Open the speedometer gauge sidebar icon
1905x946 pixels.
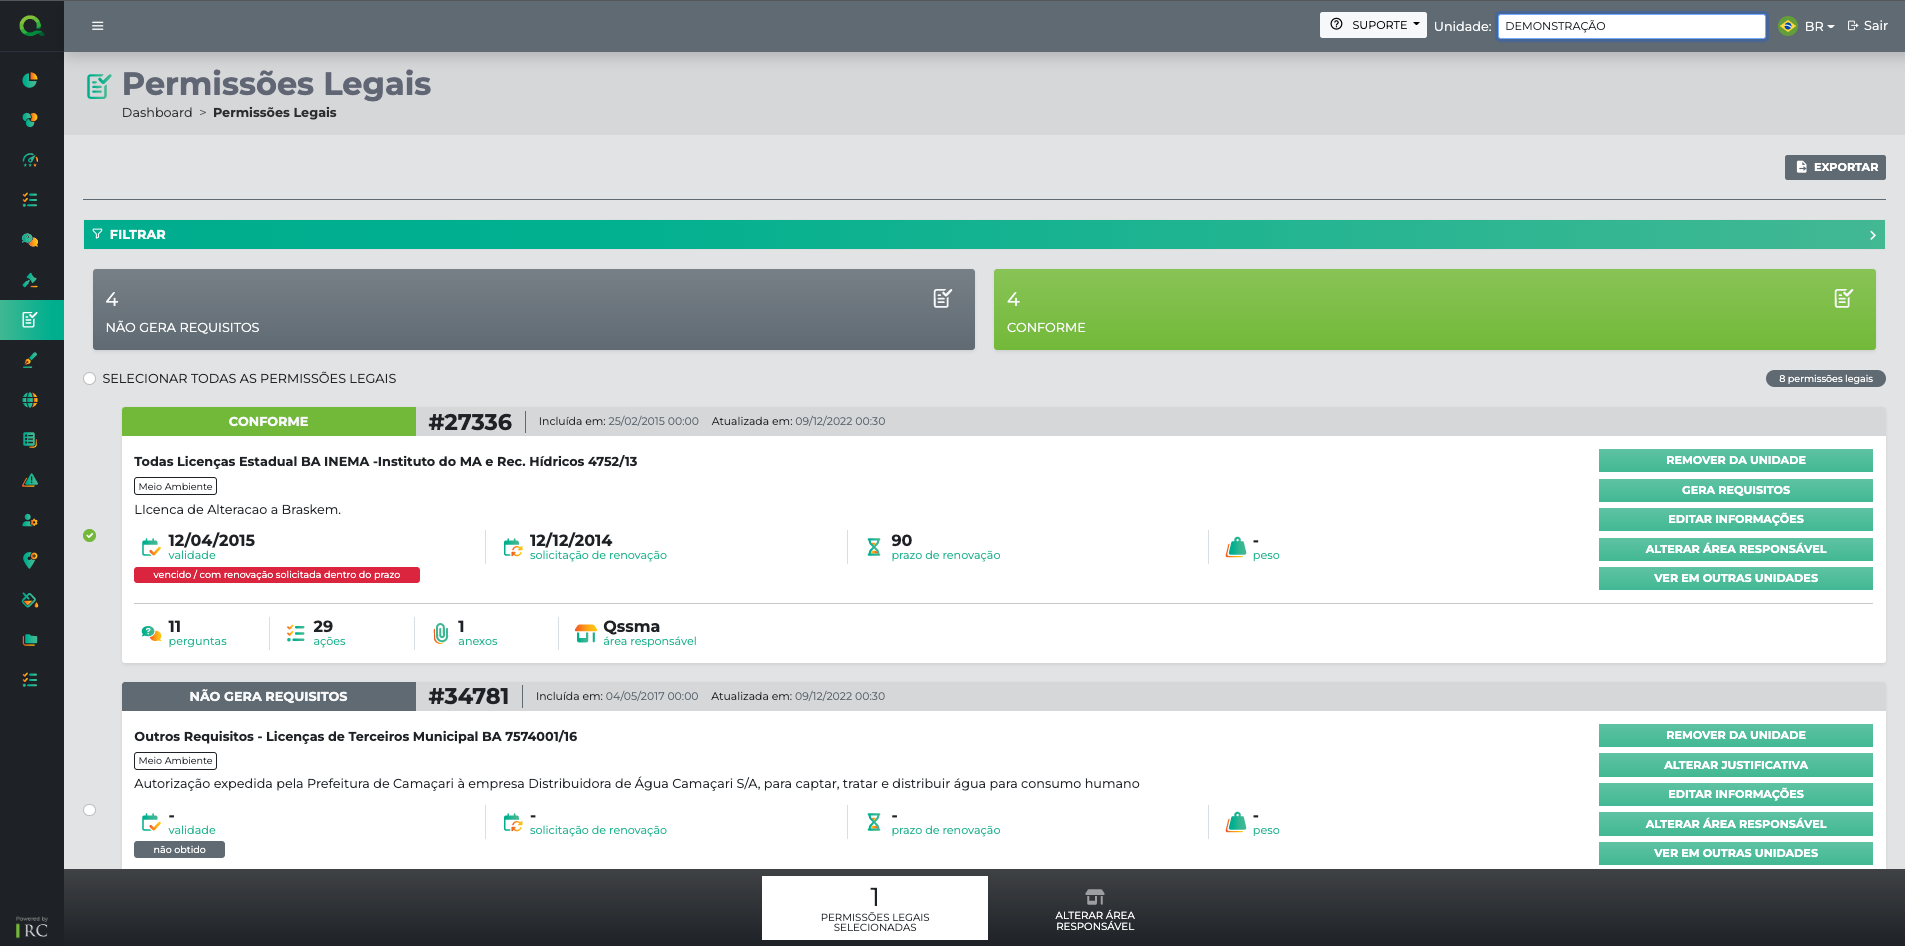(x=30, y=160)
